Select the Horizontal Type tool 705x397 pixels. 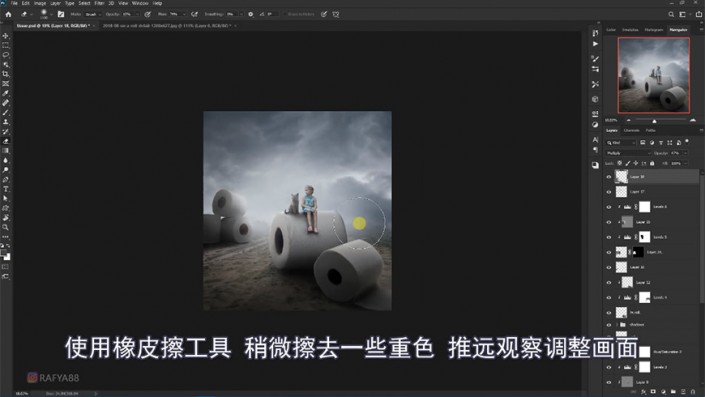coord(5,189)
